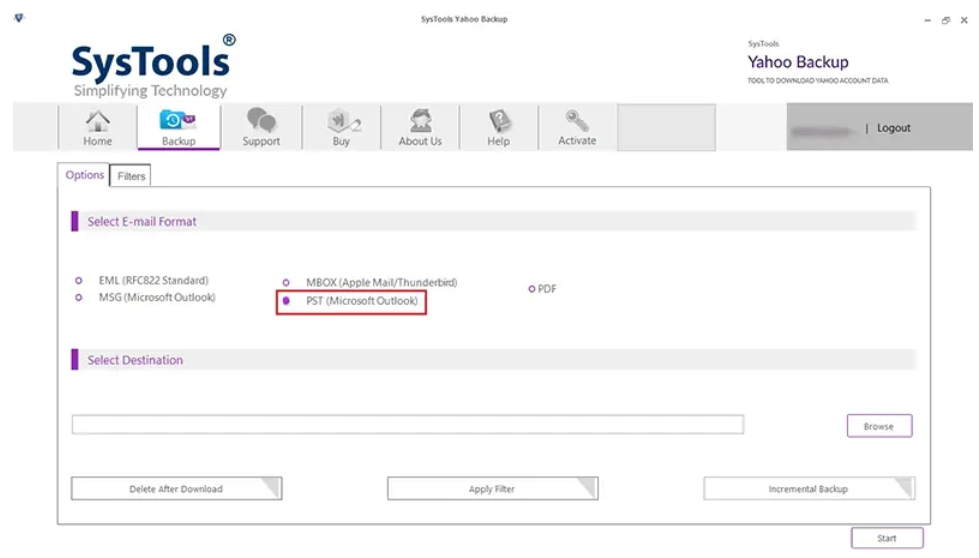Click the Select E-mail Format heading
Screen dimensions: 979x558
tap(142, 222)
